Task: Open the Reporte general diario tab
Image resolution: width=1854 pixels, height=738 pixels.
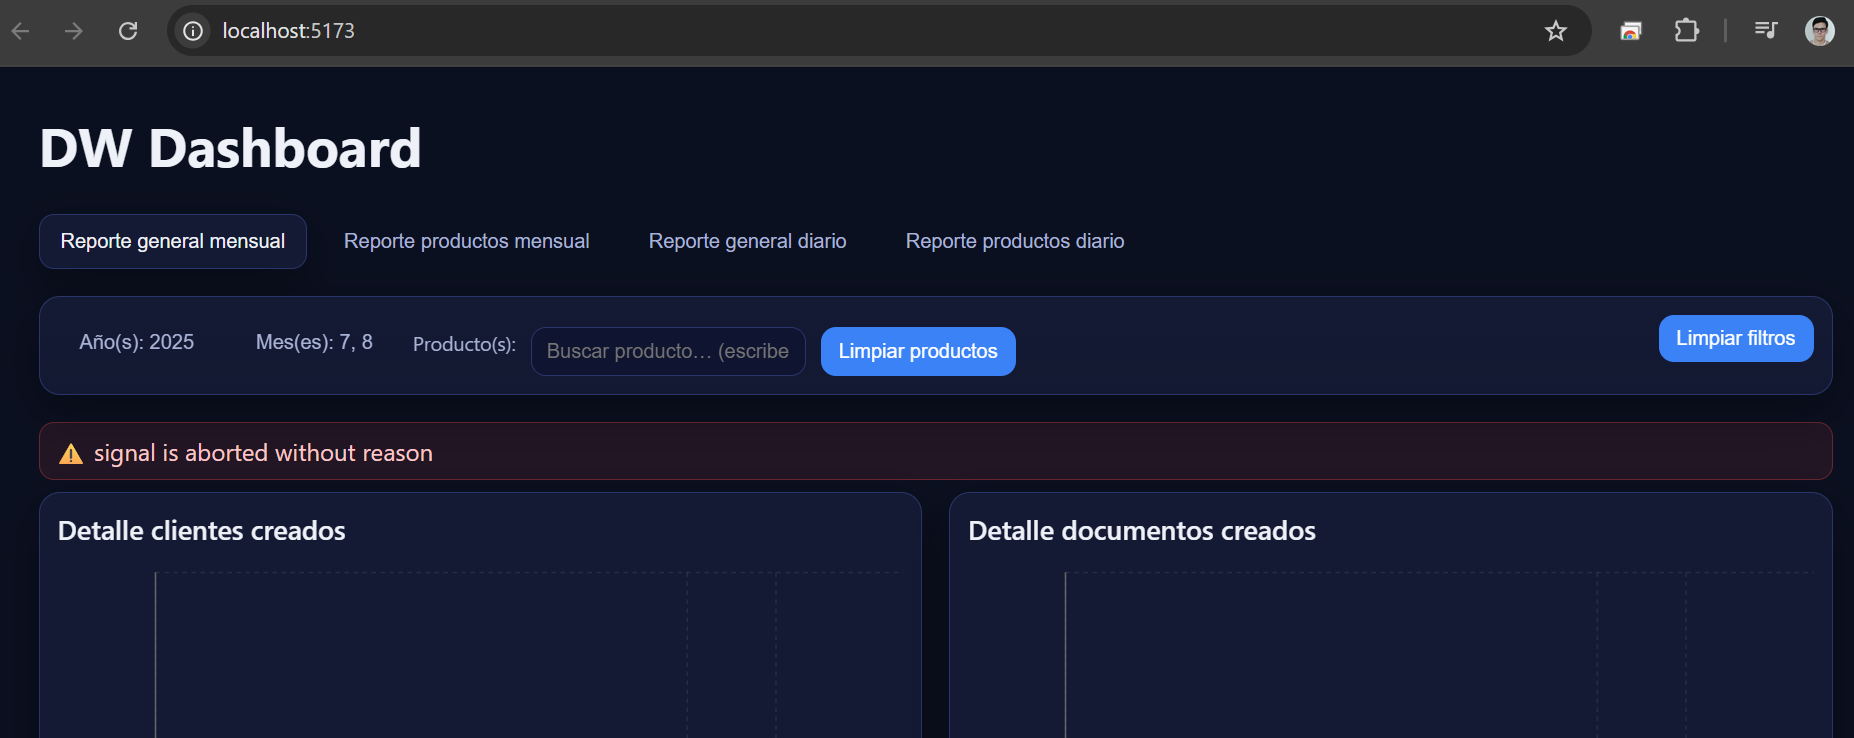Action: [x=748, y=241]
